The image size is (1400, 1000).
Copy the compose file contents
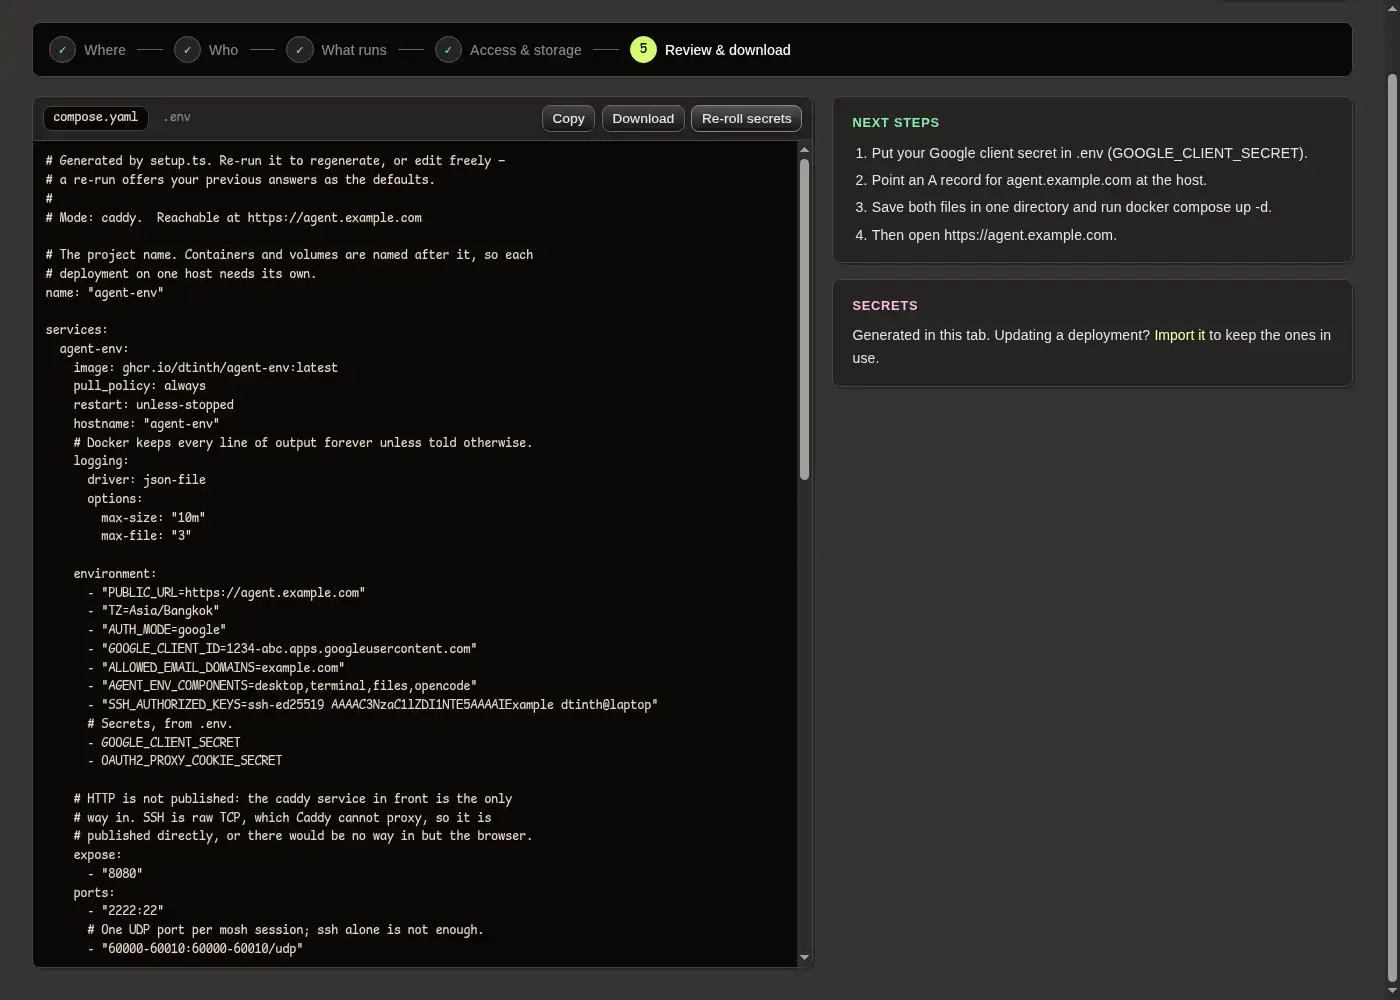click(568, 119)
